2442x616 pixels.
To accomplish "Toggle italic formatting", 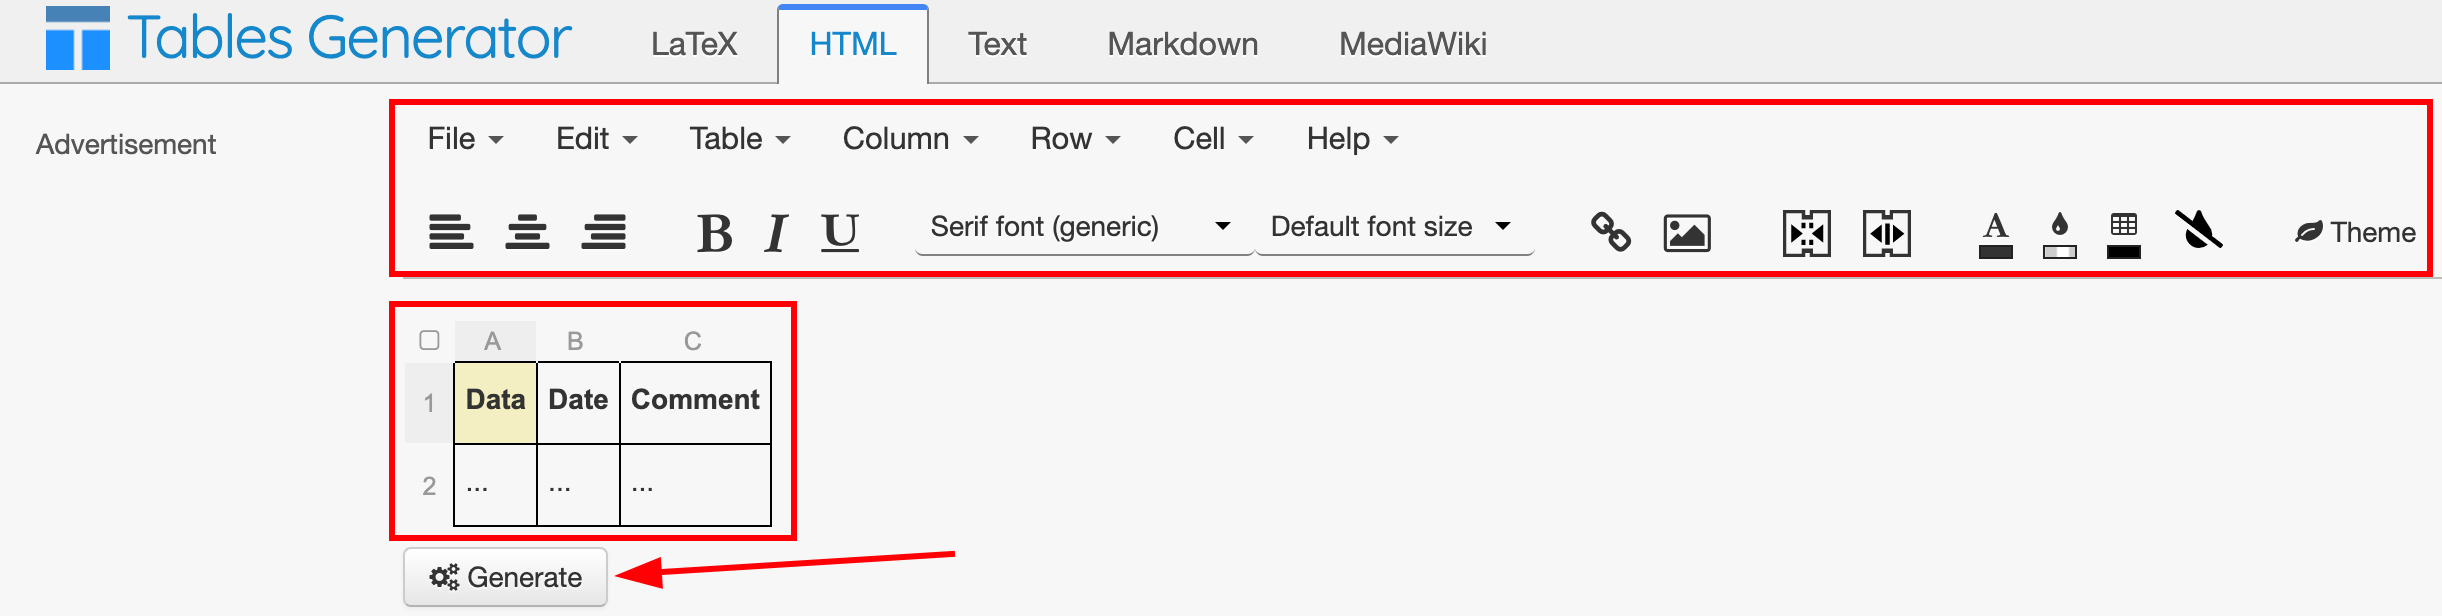I will [x=776, y=233].
